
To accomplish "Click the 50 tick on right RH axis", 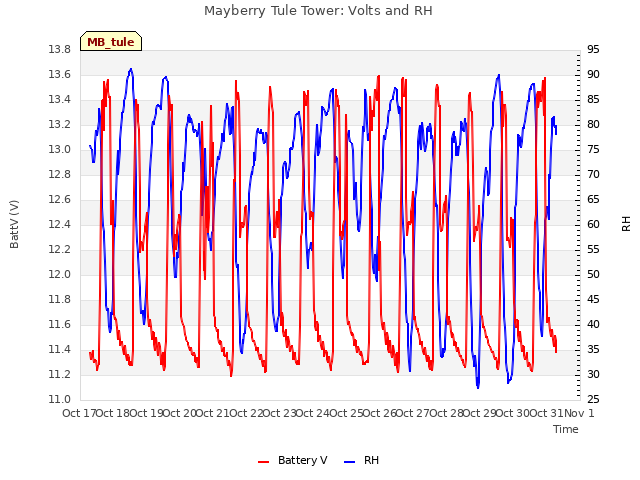I will 593,274.
